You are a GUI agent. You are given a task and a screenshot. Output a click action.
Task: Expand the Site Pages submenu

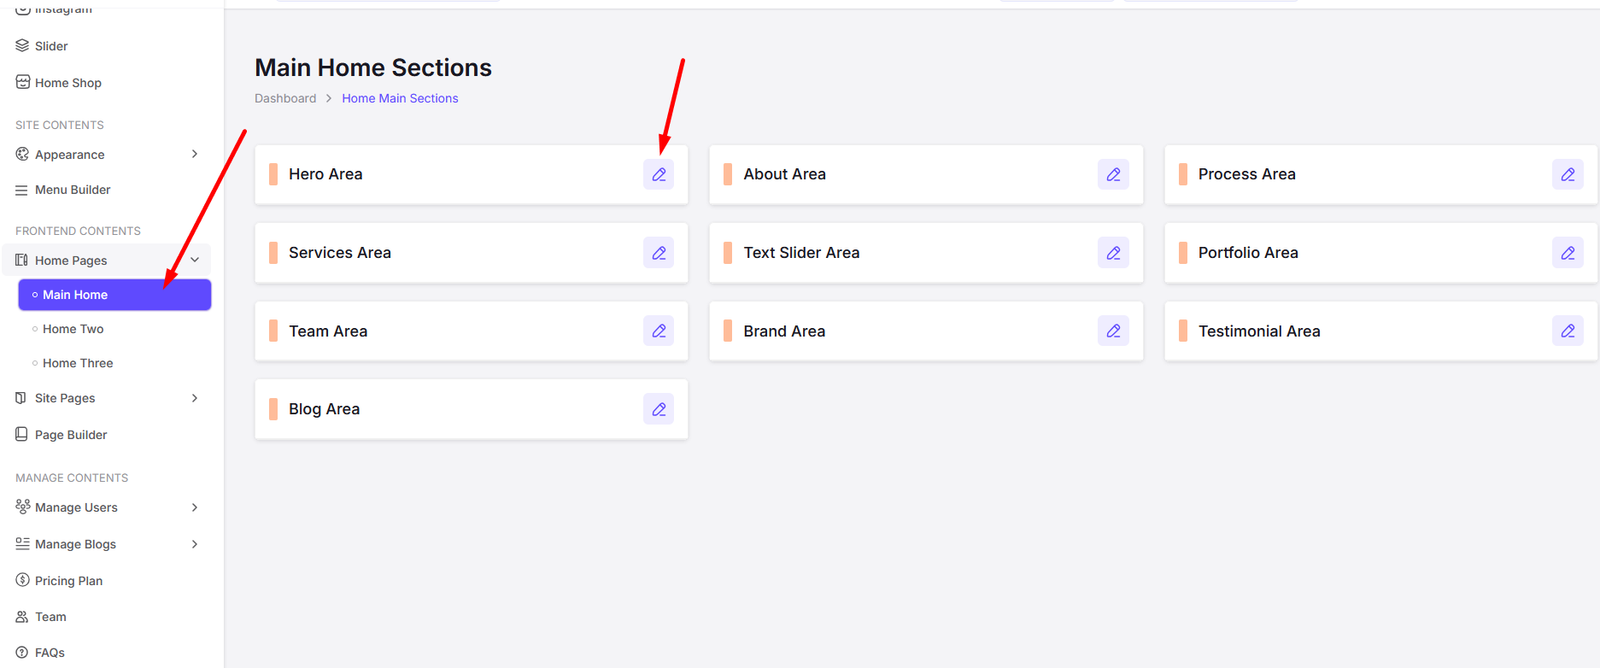(x=195, y=398)
